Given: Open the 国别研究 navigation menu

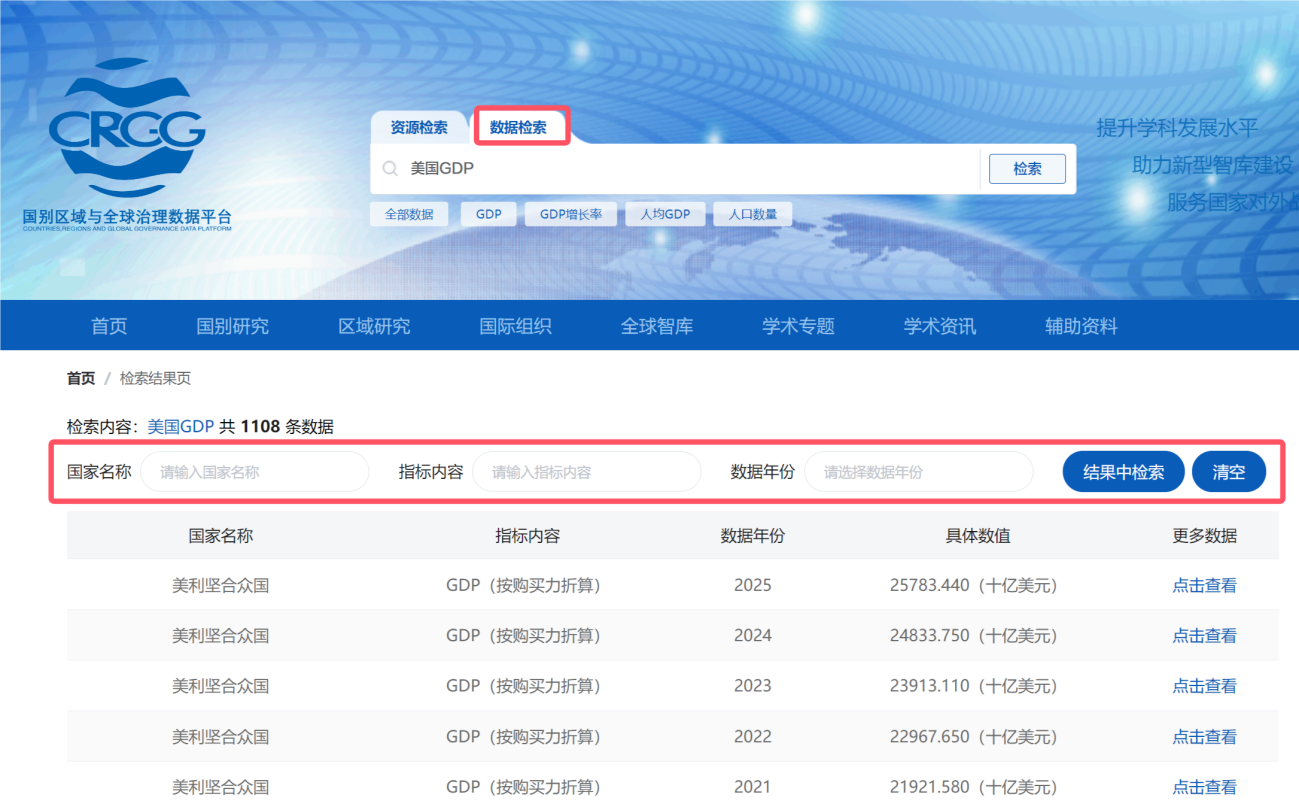Looking at the screenshot, I should [232, 326].
